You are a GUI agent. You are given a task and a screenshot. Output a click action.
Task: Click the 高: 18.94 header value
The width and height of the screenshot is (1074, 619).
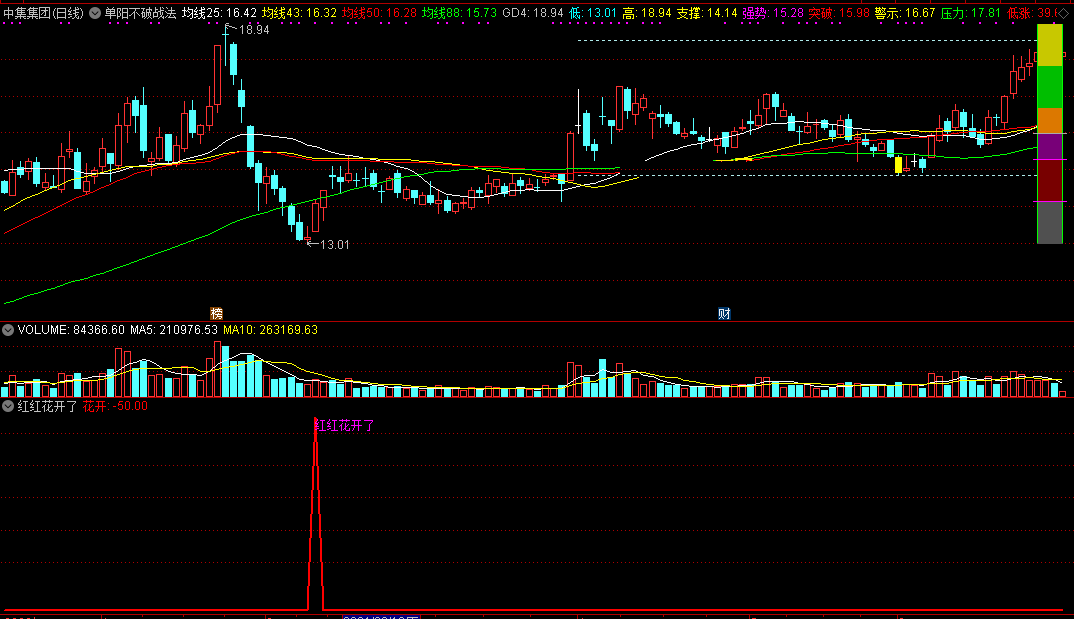(x=647, y=13)
